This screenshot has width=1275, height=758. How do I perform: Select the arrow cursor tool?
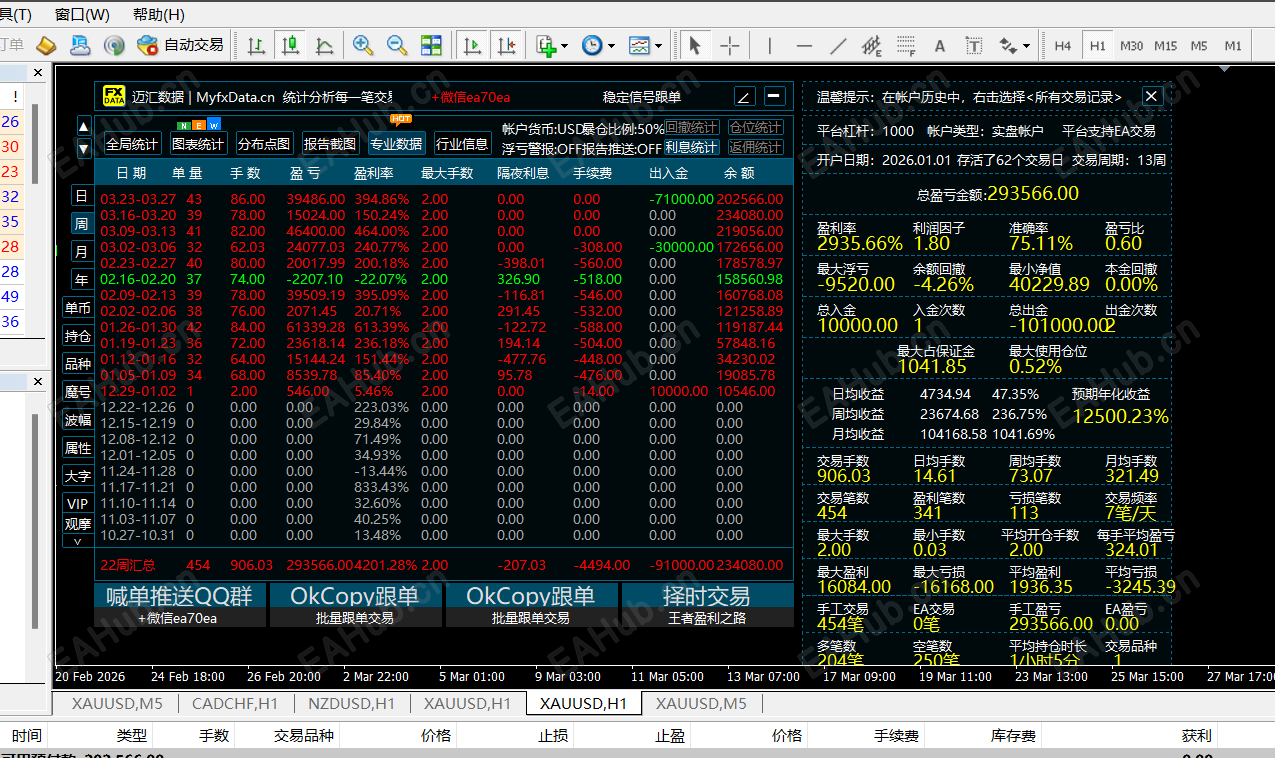pos(695,45)
